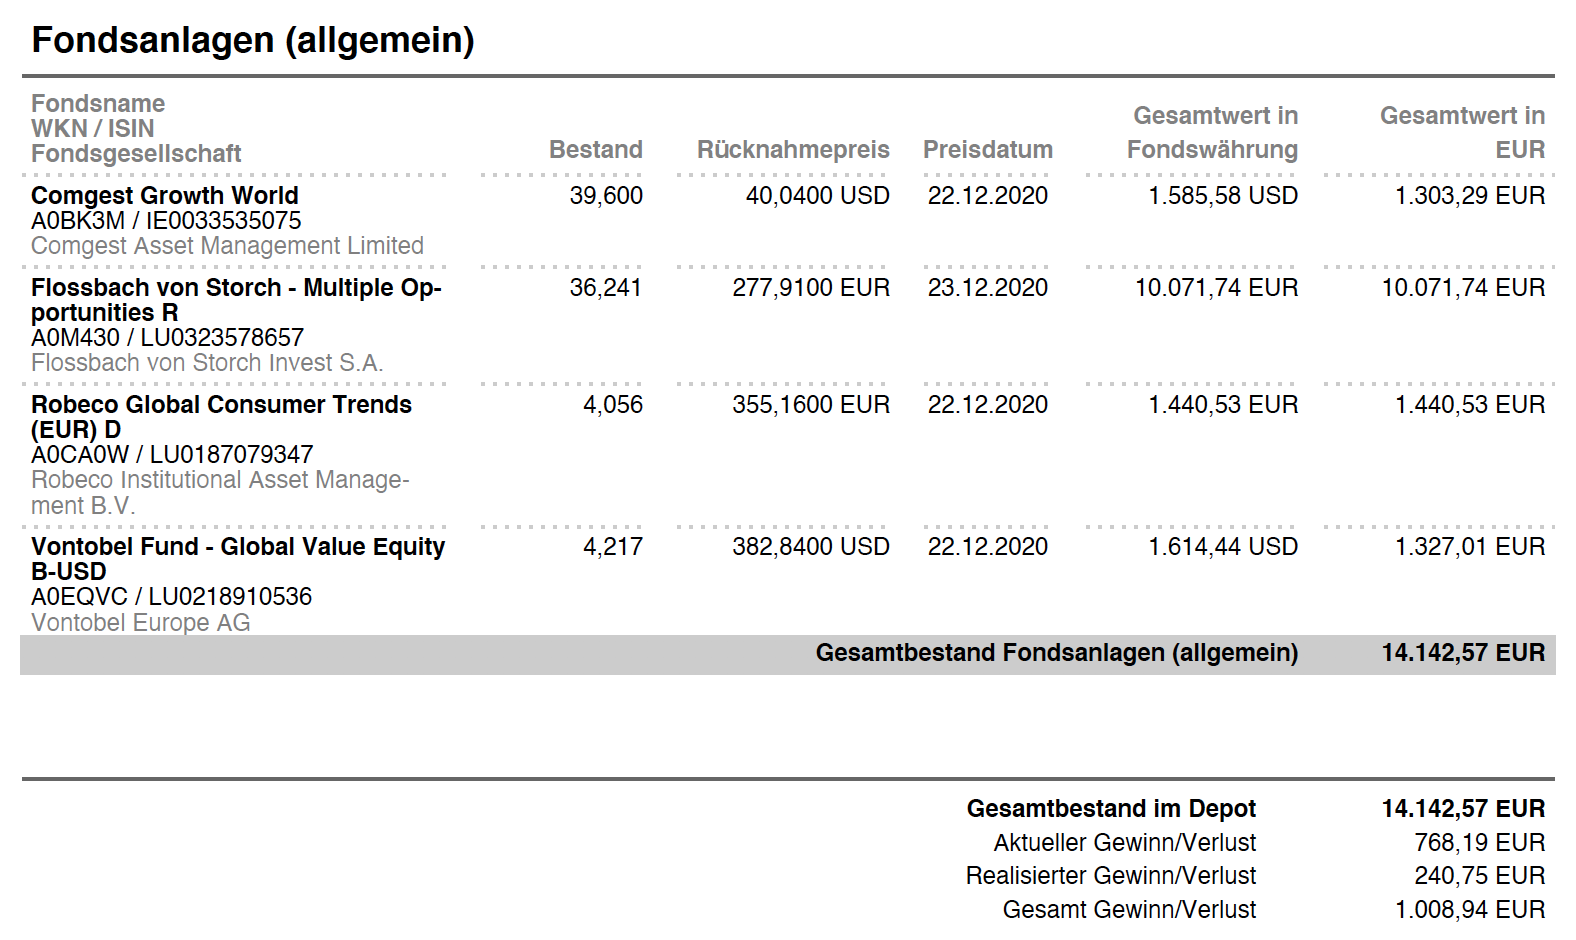Click '14.142,57 EUR' beside 'Gesamtbestand im Depot'
Screen dimensions: 1576x940
(x=1464, y=809)
